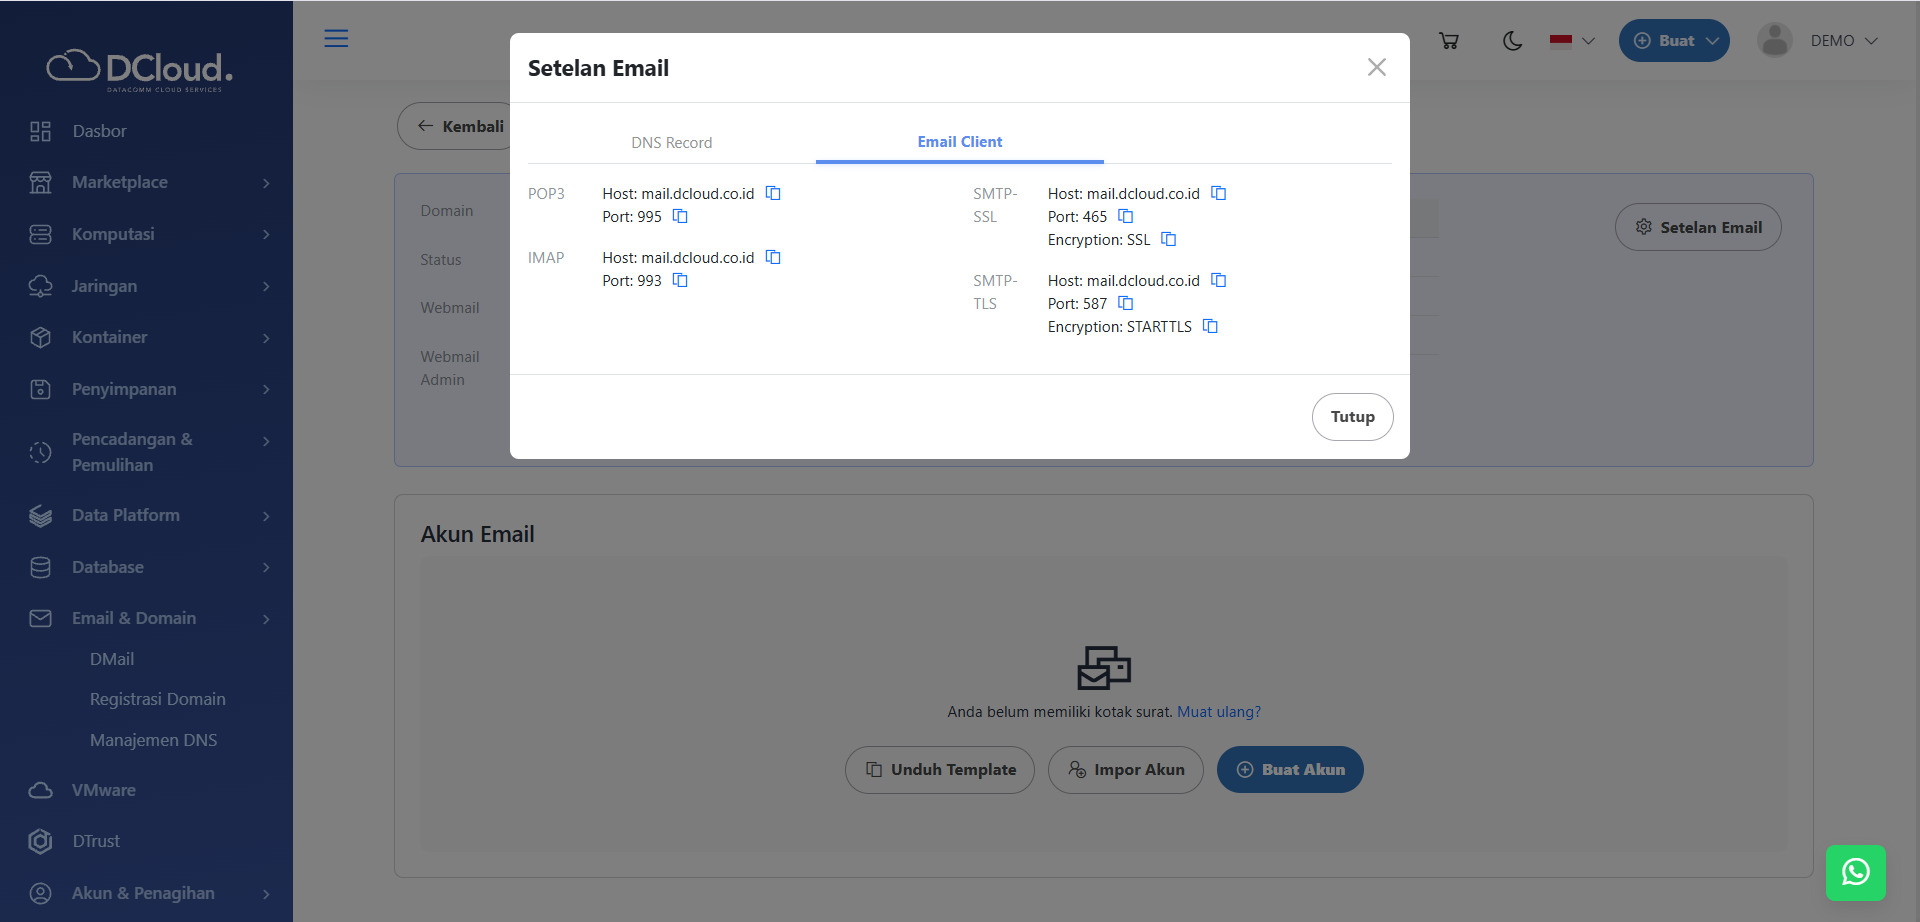
Task: Switch to the DNS Record tab
Action: coord(671,142)
